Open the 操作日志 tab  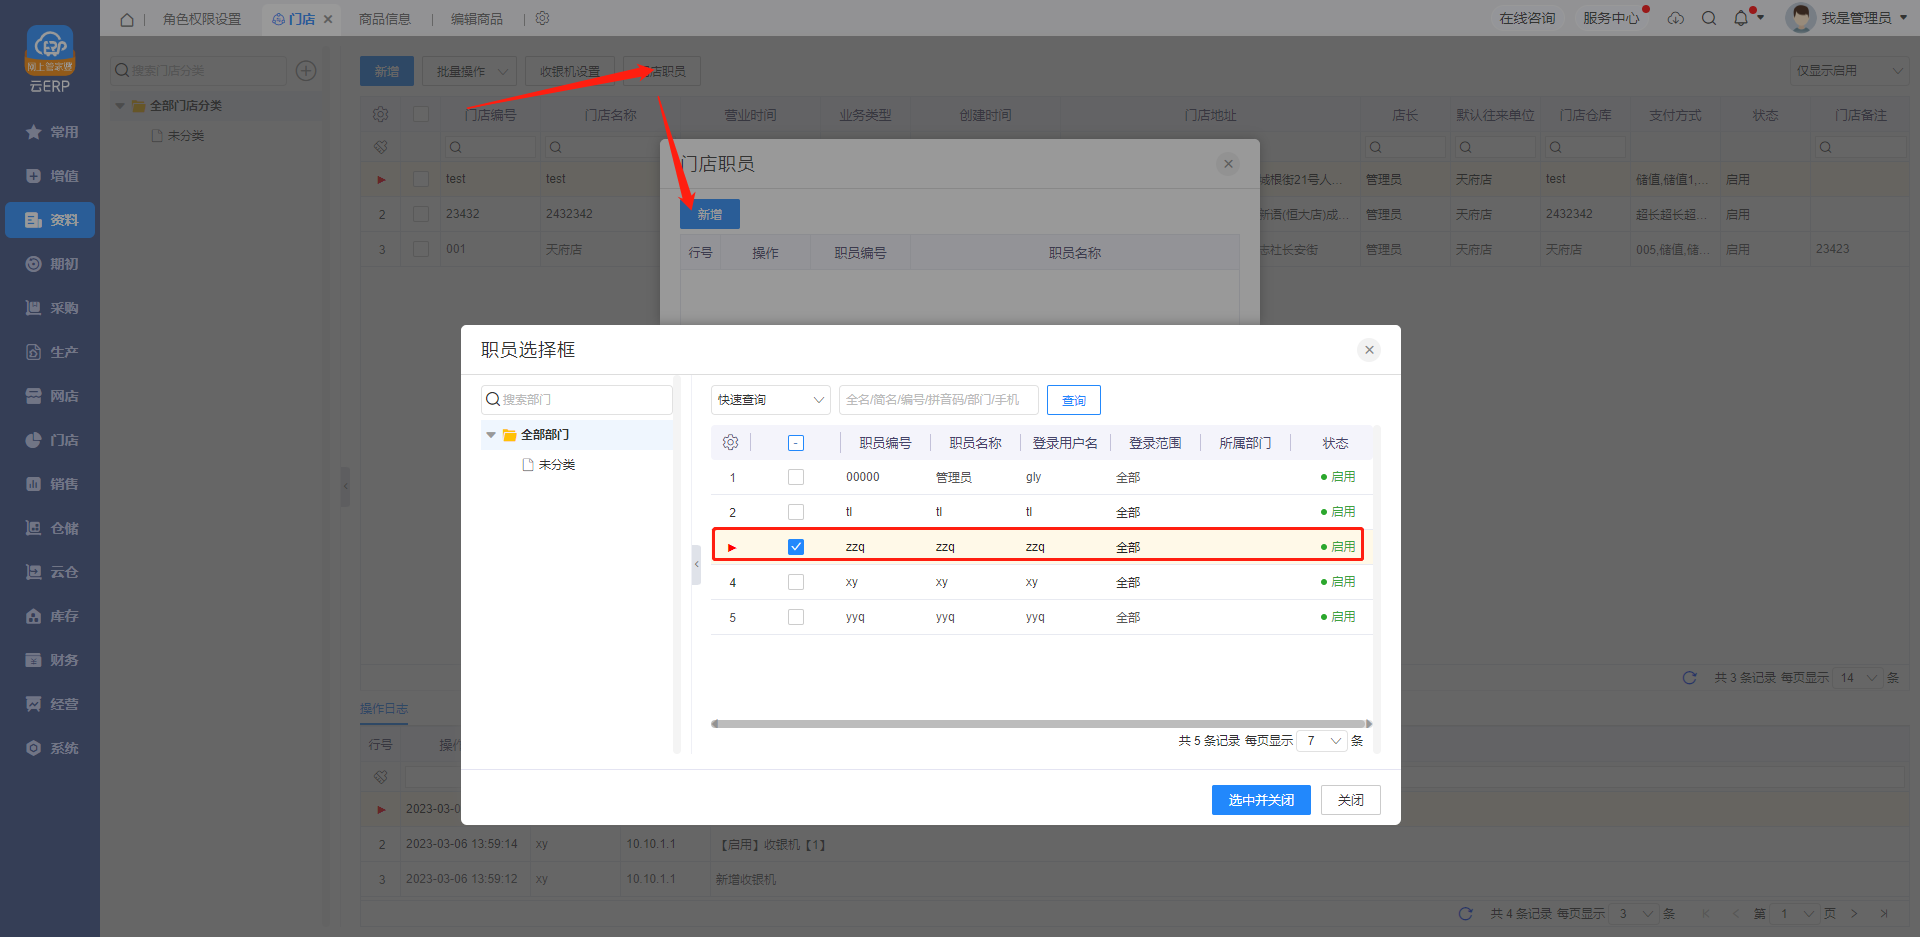pos(384,709)
